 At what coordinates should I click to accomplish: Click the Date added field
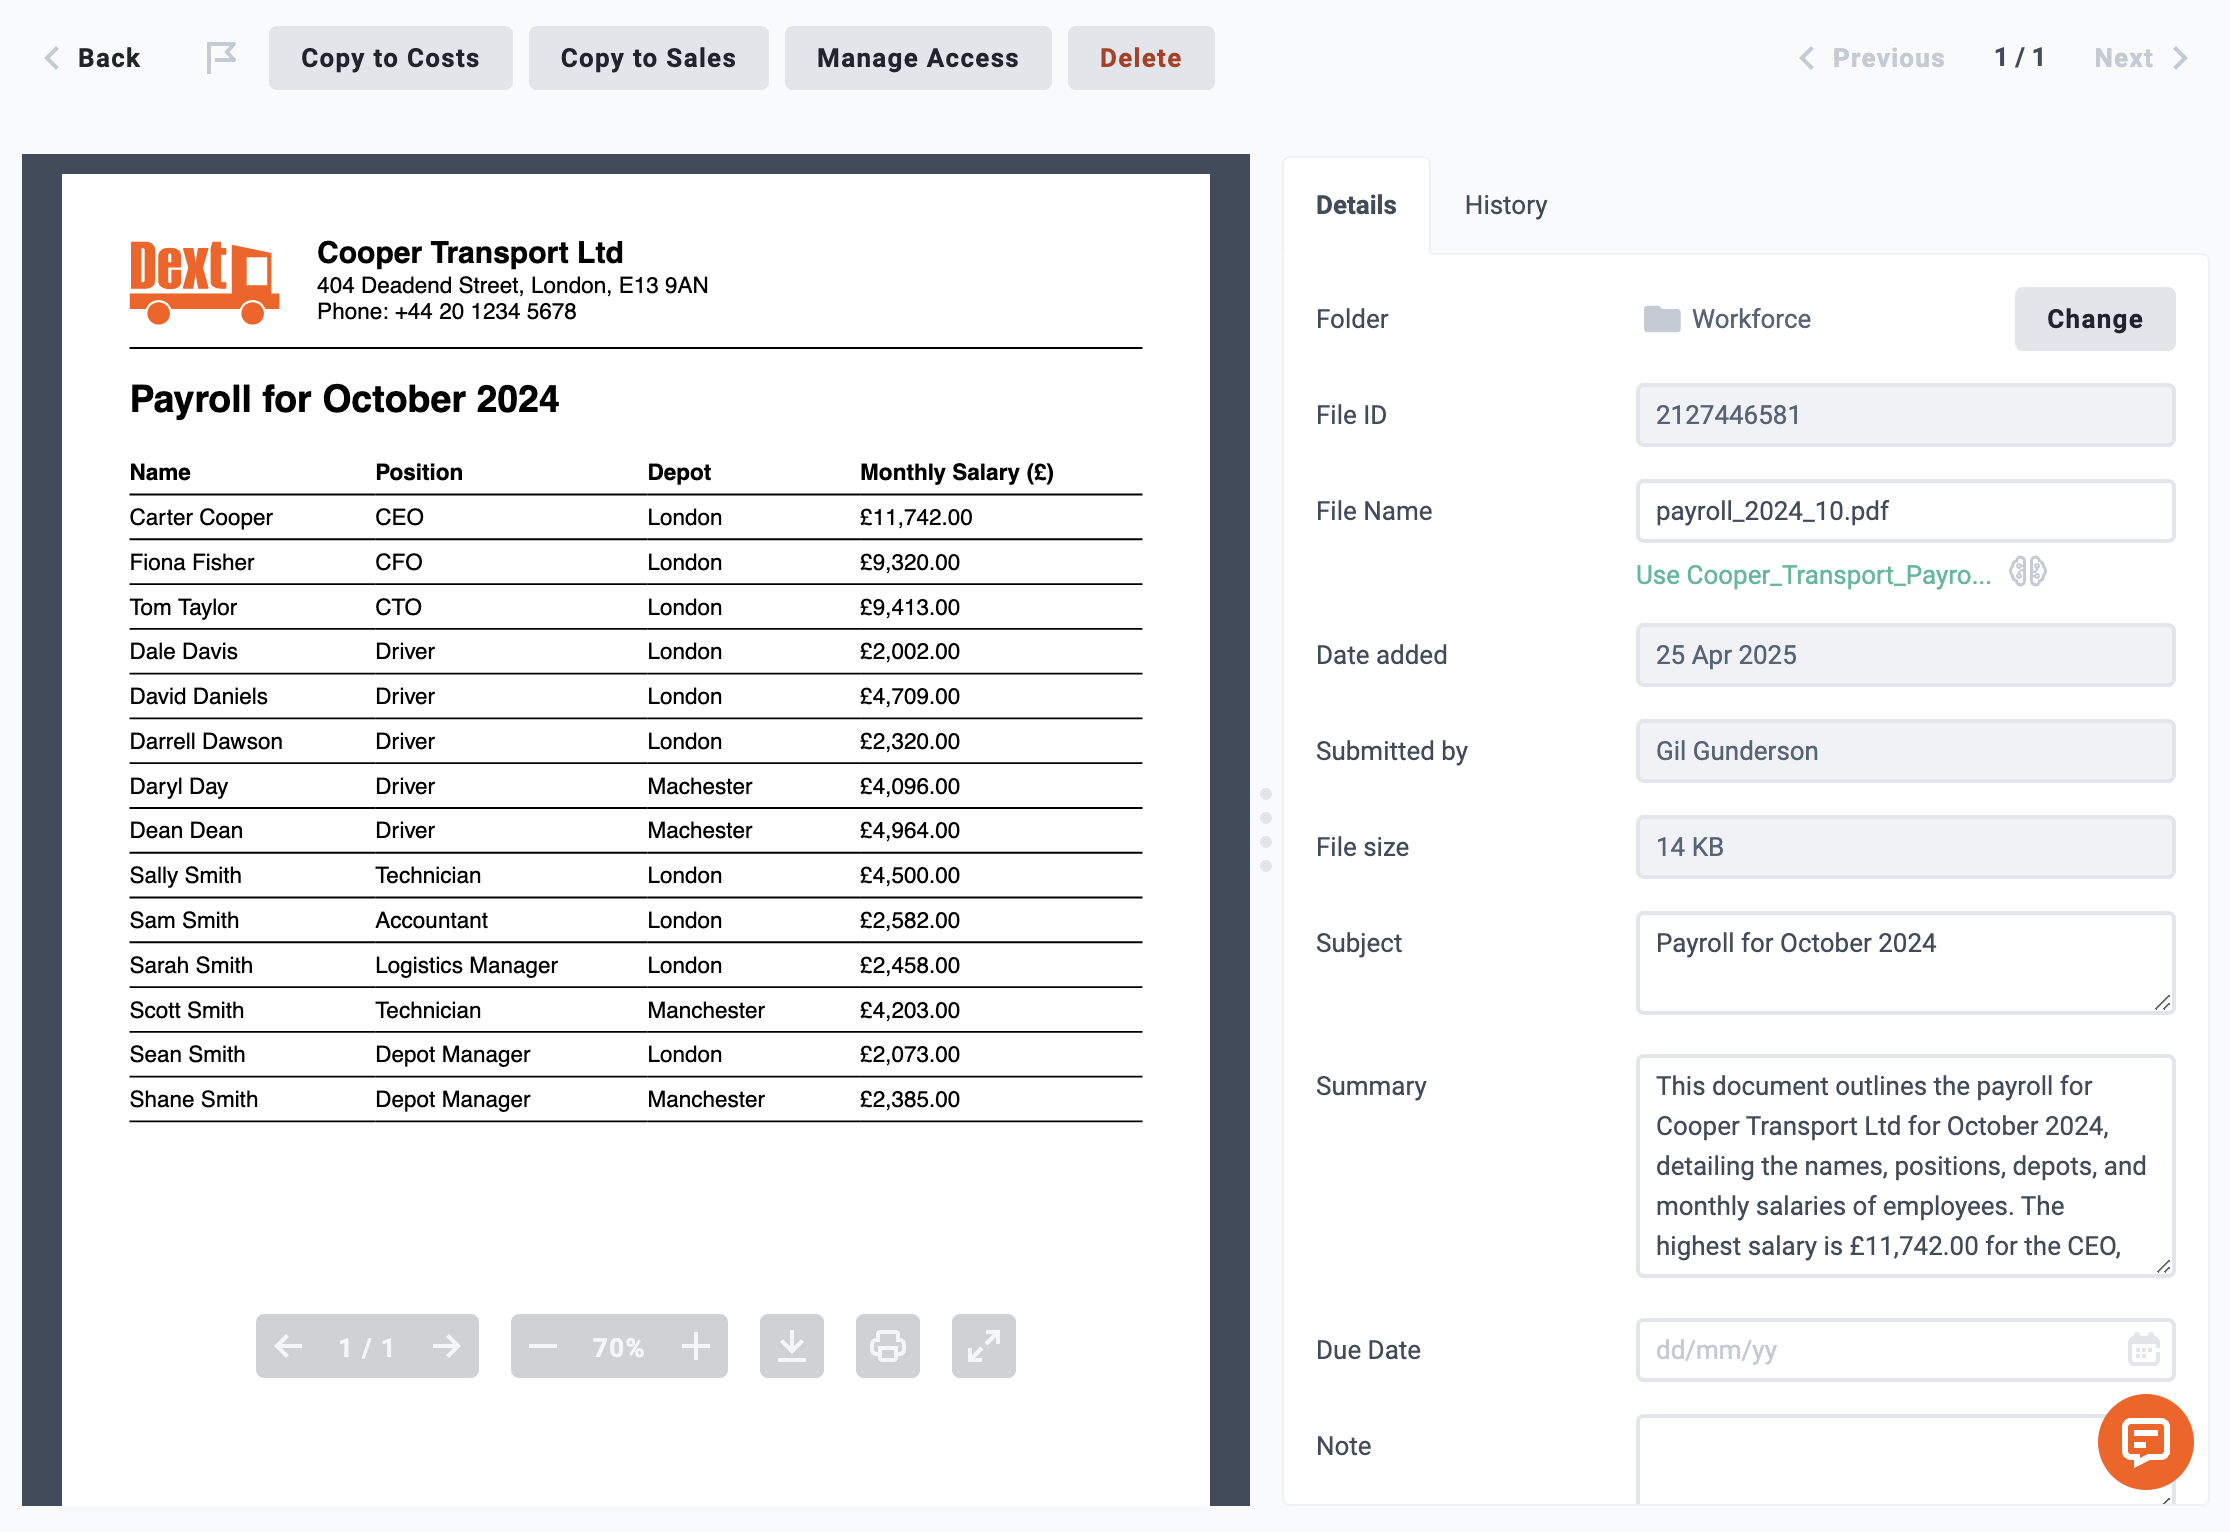point(1905,655)
